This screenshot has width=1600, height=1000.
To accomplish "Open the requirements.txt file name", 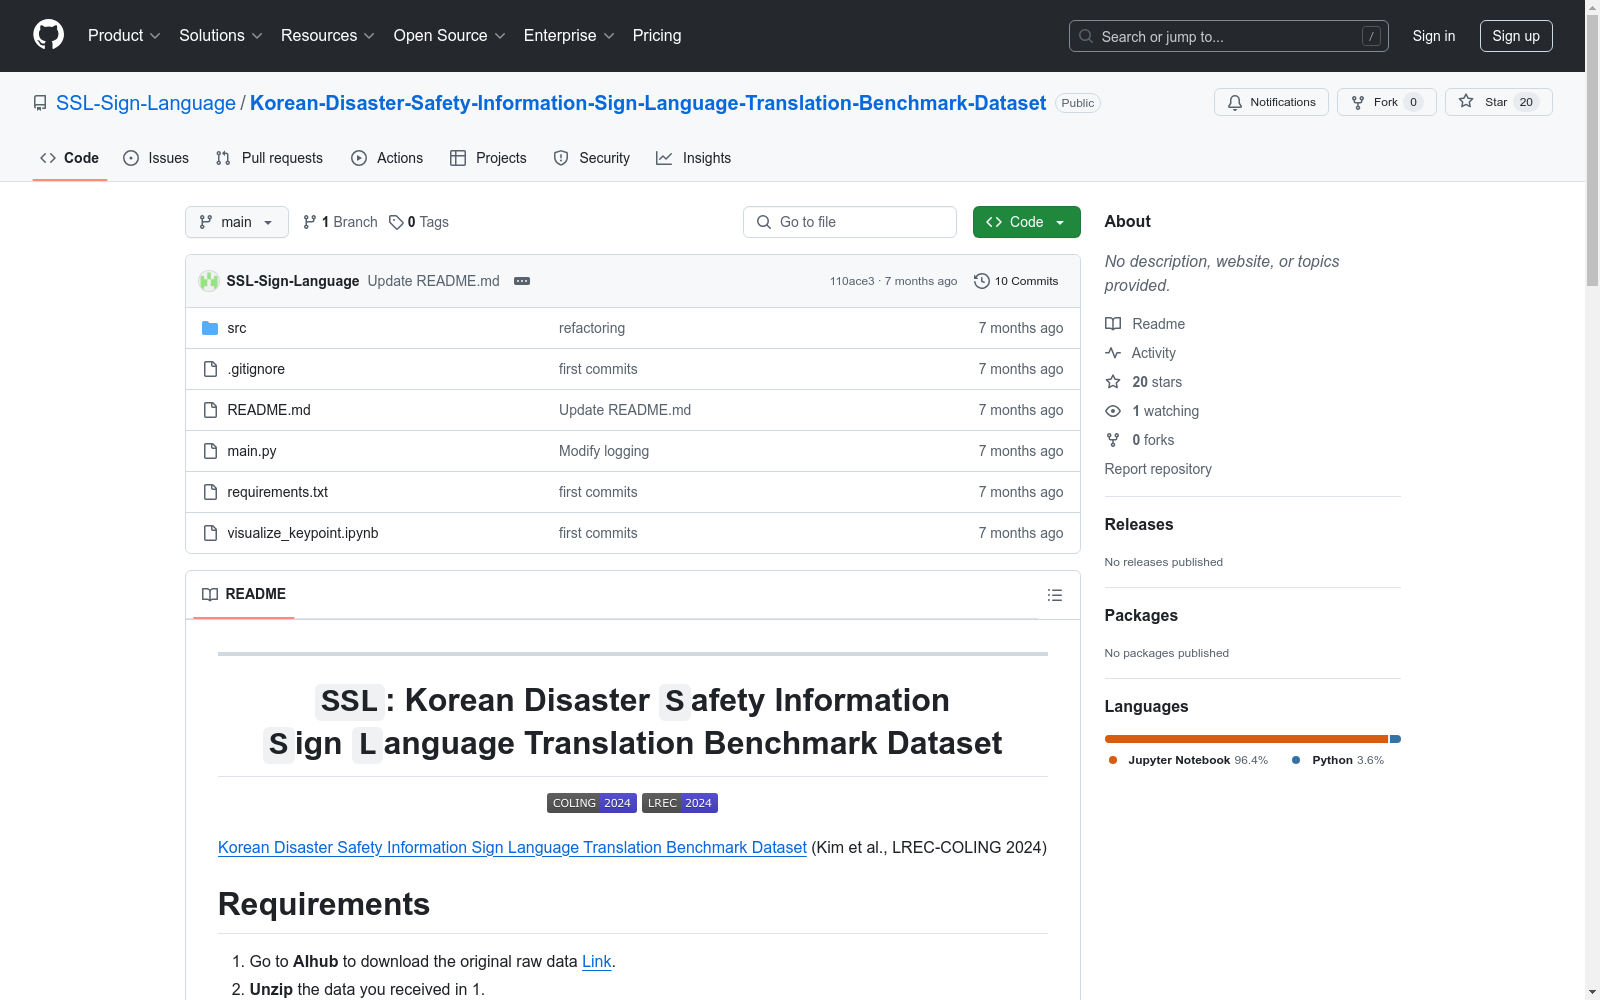I will pos(278,492).
